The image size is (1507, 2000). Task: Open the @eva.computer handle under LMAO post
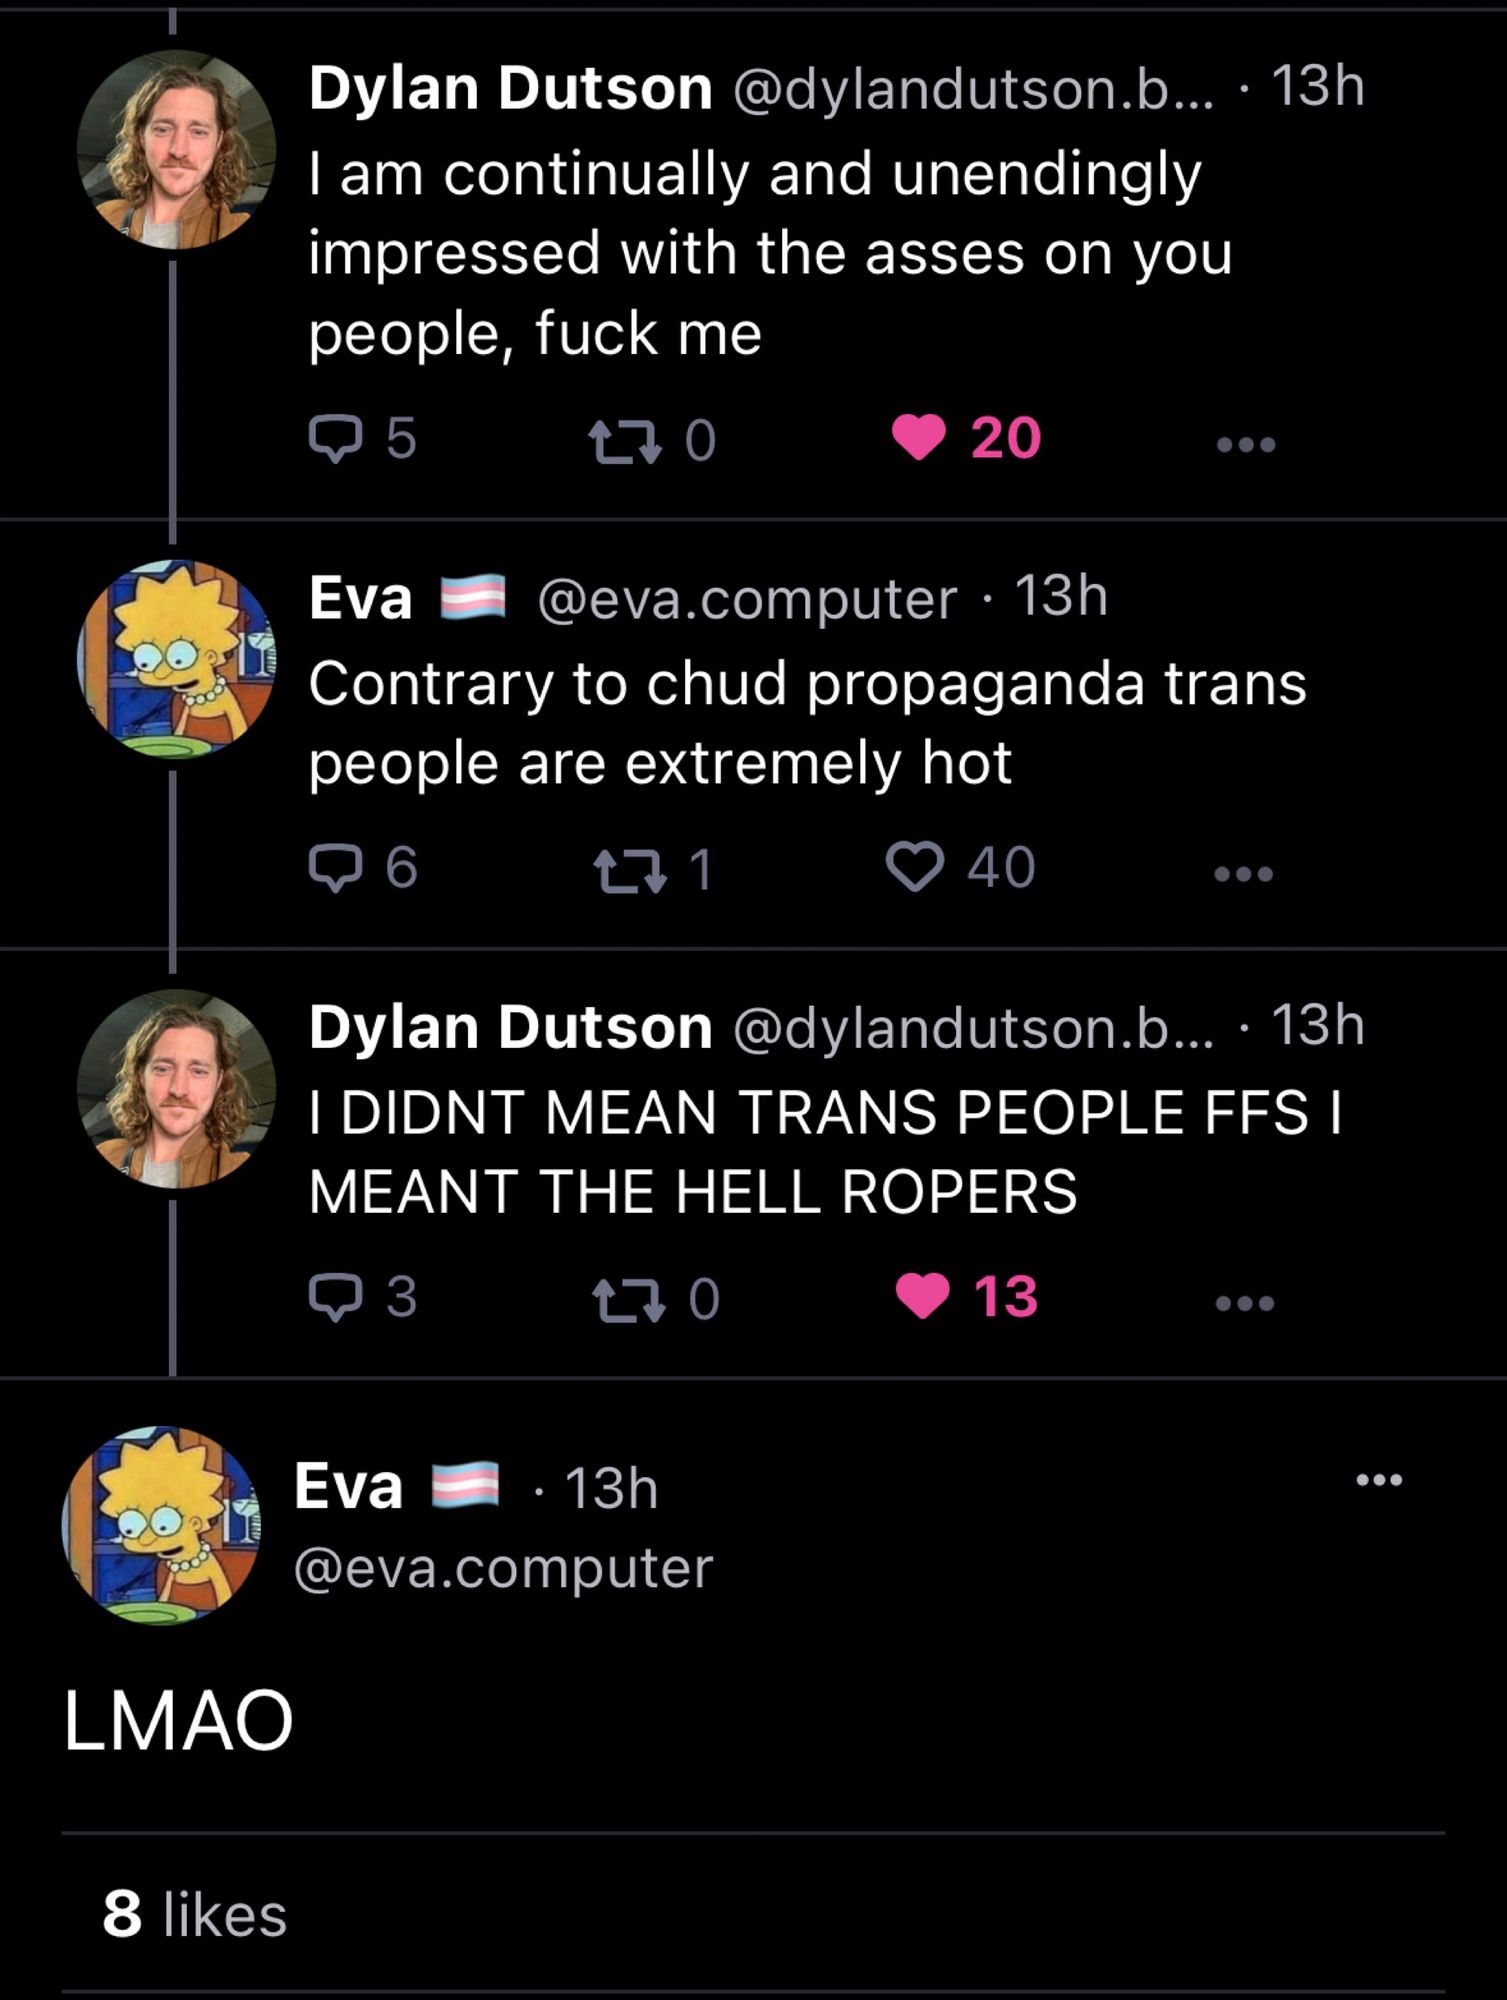504,1567
